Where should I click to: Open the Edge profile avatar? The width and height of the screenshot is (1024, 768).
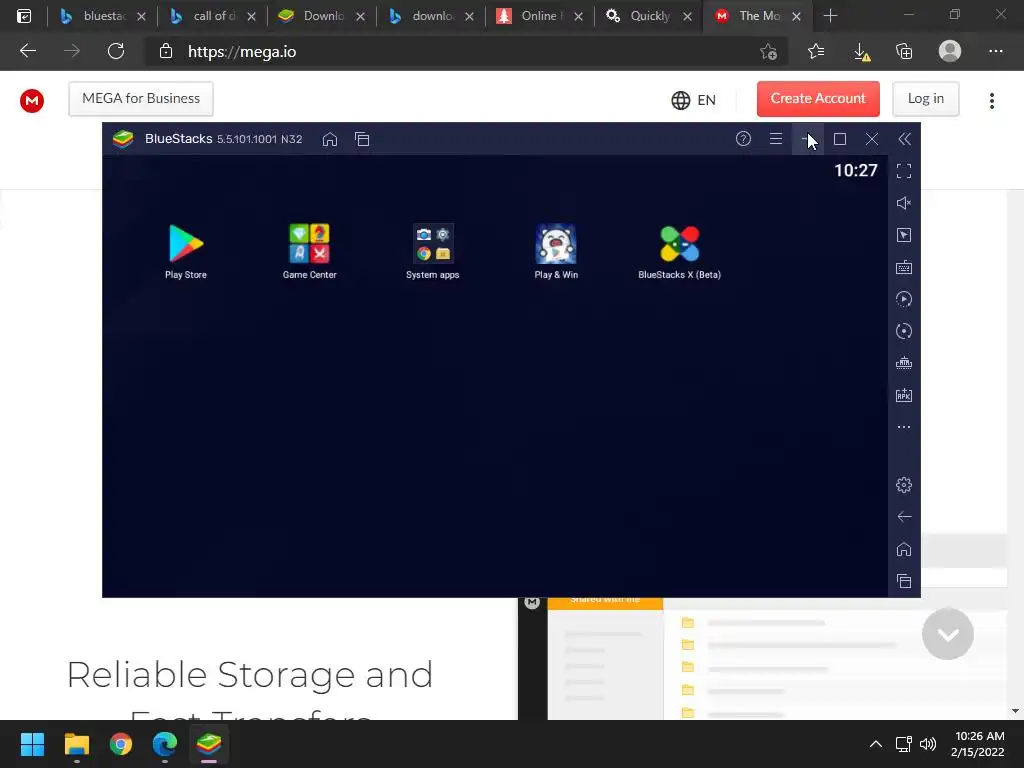pos(950,51)
